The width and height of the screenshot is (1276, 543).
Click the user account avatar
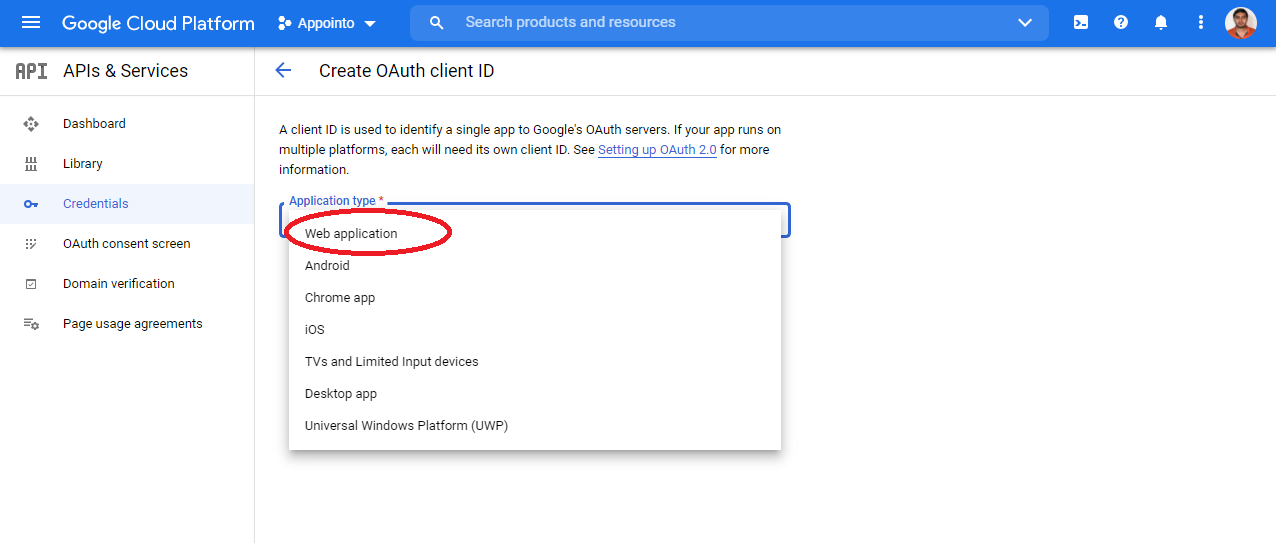(1241, 22)
